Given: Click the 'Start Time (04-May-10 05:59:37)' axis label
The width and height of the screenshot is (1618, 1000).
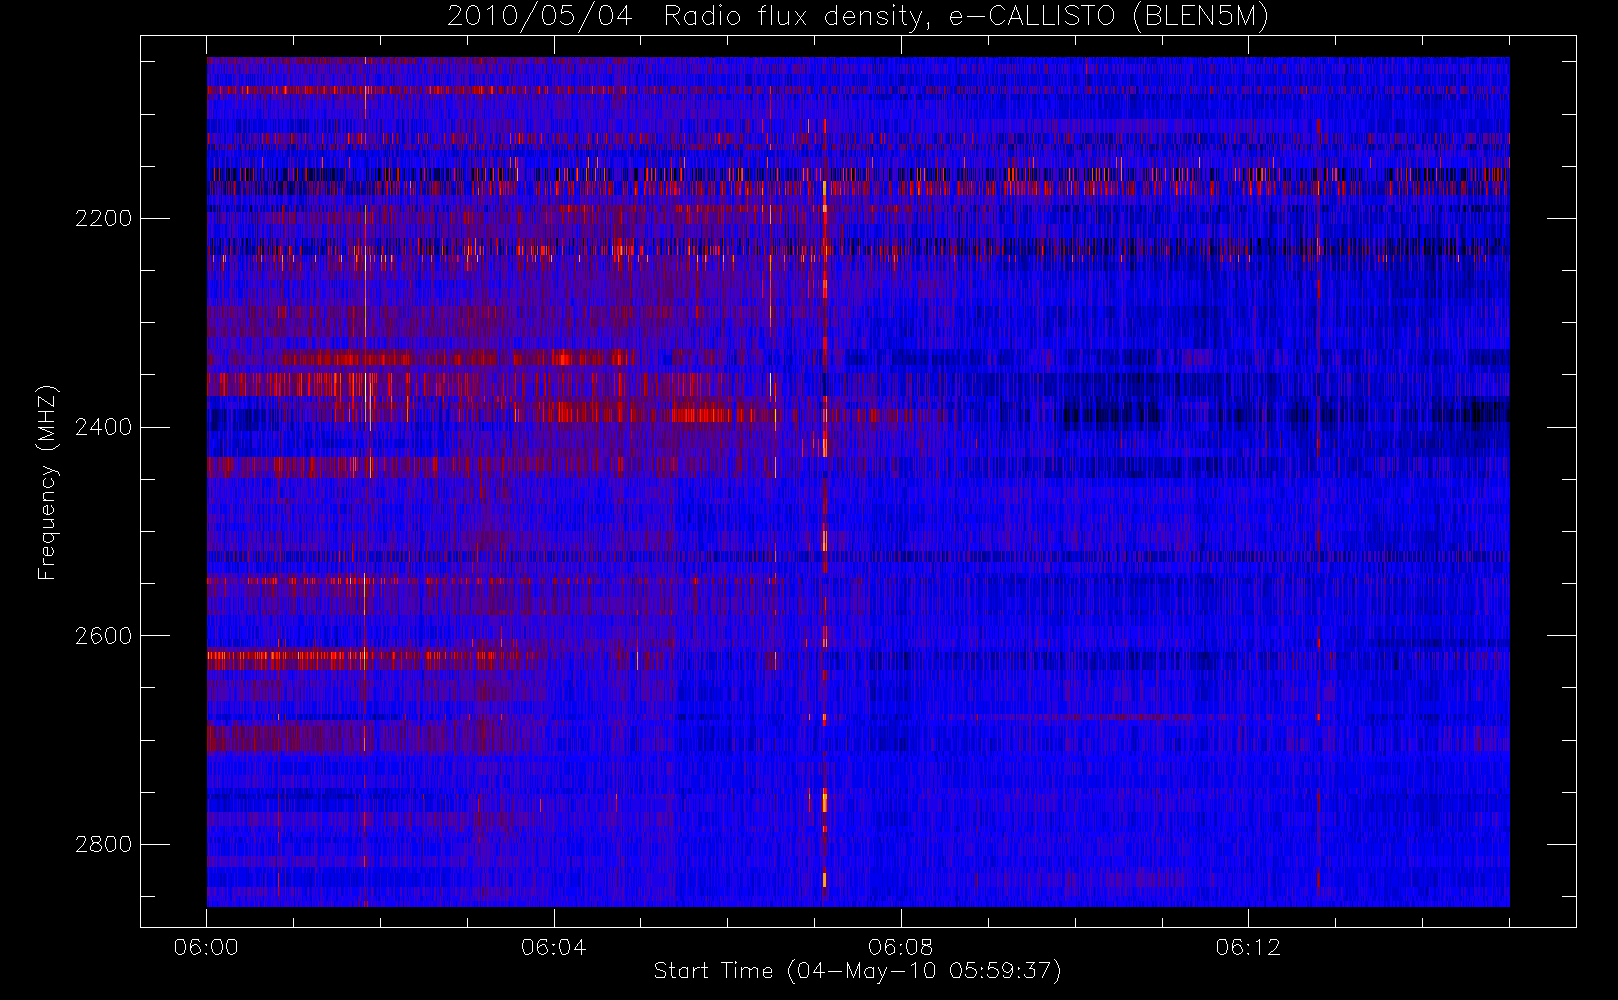Looking at the screenshot, I should coord(857,971).
